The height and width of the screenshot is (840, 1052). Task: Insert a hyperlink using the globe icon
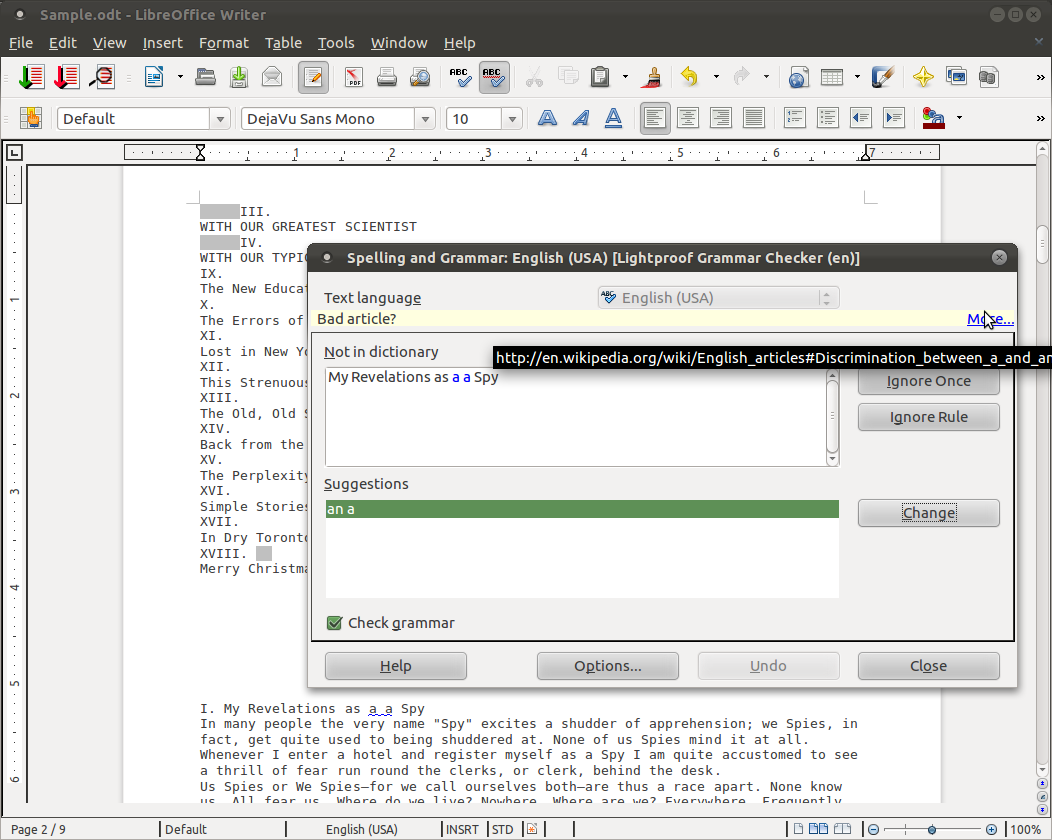[x=798, y=77]
